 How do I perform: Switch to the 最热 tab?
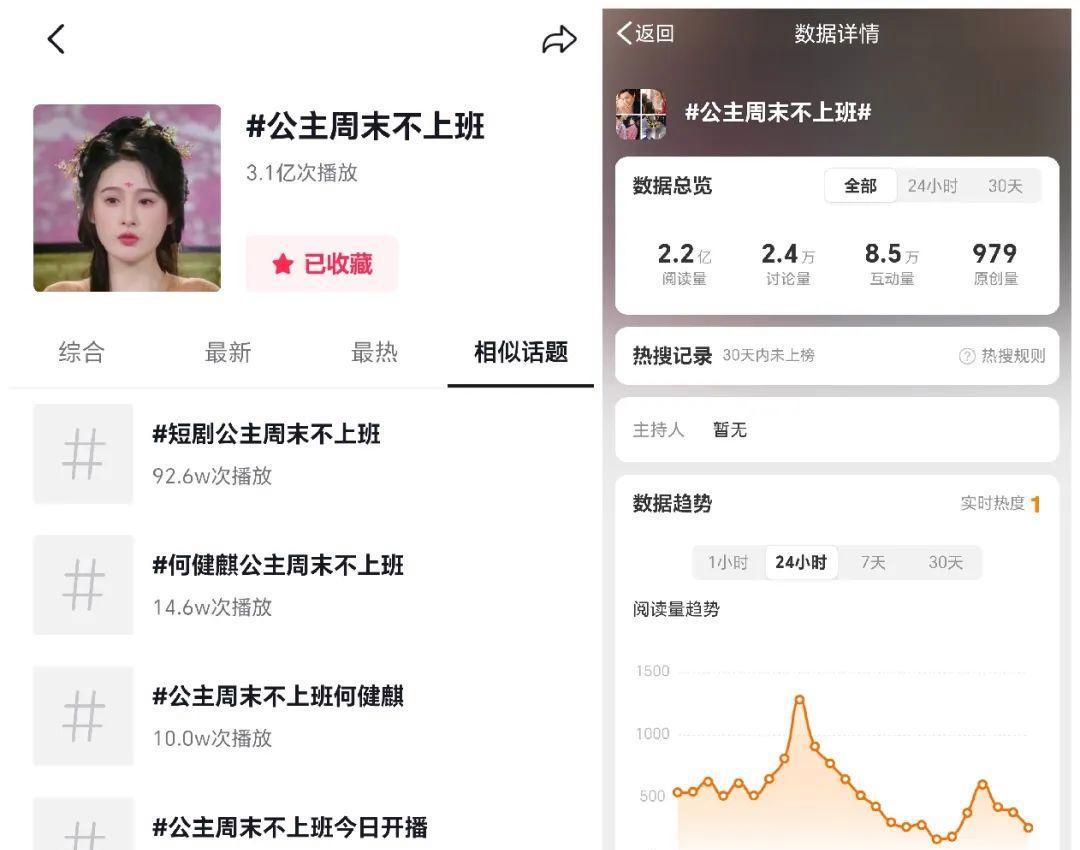374,352
